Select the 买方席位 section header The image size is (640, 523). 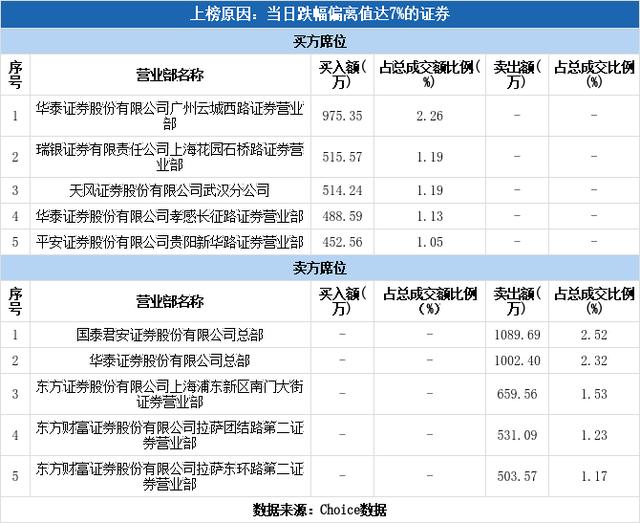[x=320, y=41]
